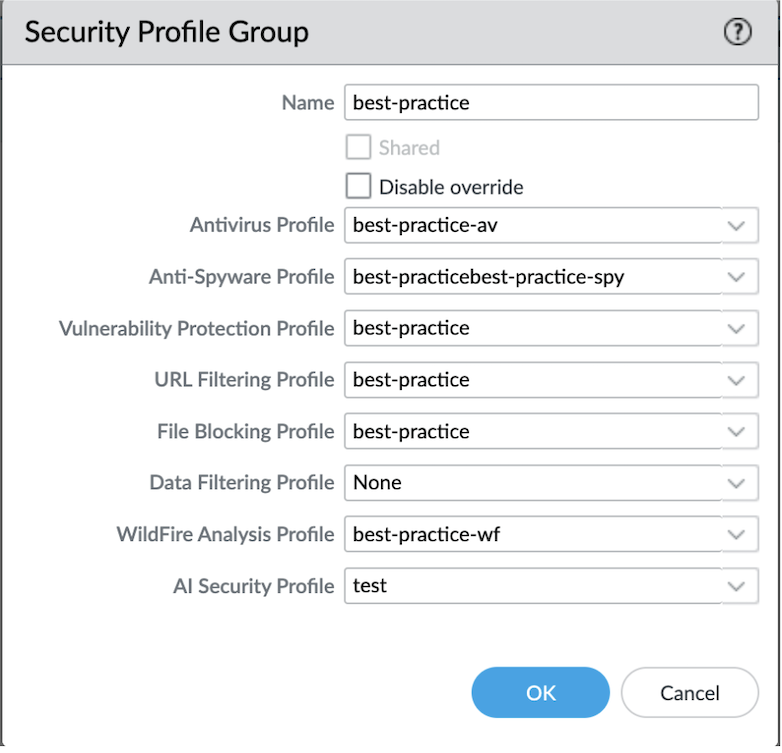Image resolution: width=782 pixels, height=753 pixels.
Task: Click the test value in AI Security field
Action: point(370,586)
